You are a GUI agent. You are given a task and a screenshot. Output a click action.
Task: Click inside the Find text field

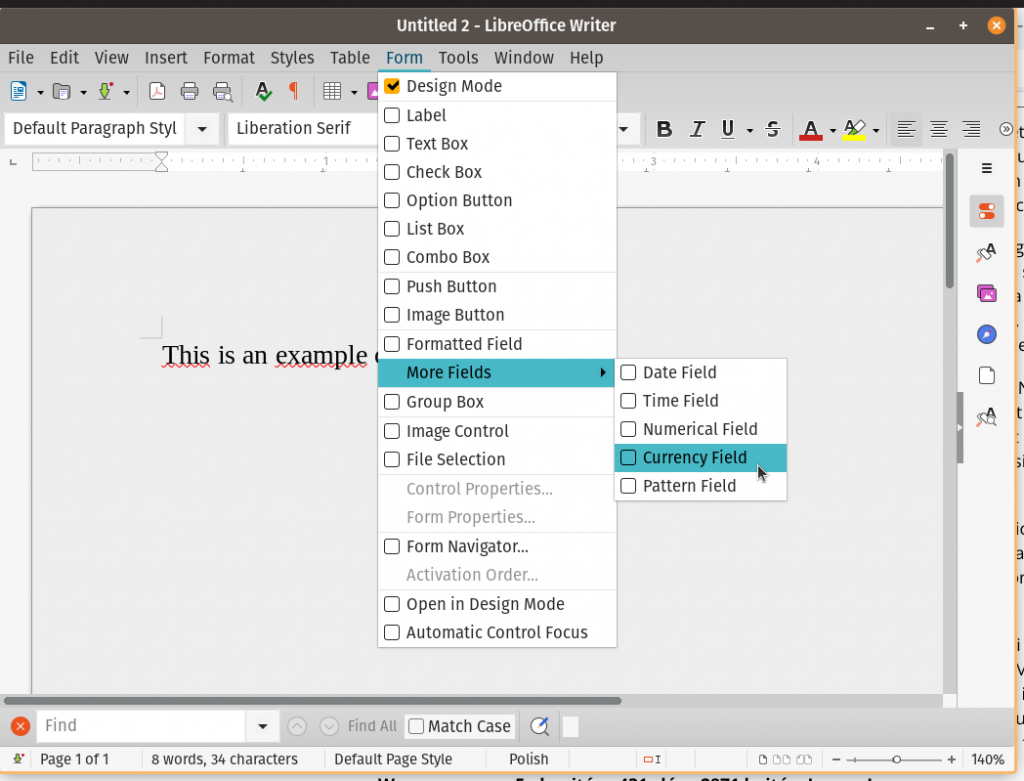click(140, 725)
